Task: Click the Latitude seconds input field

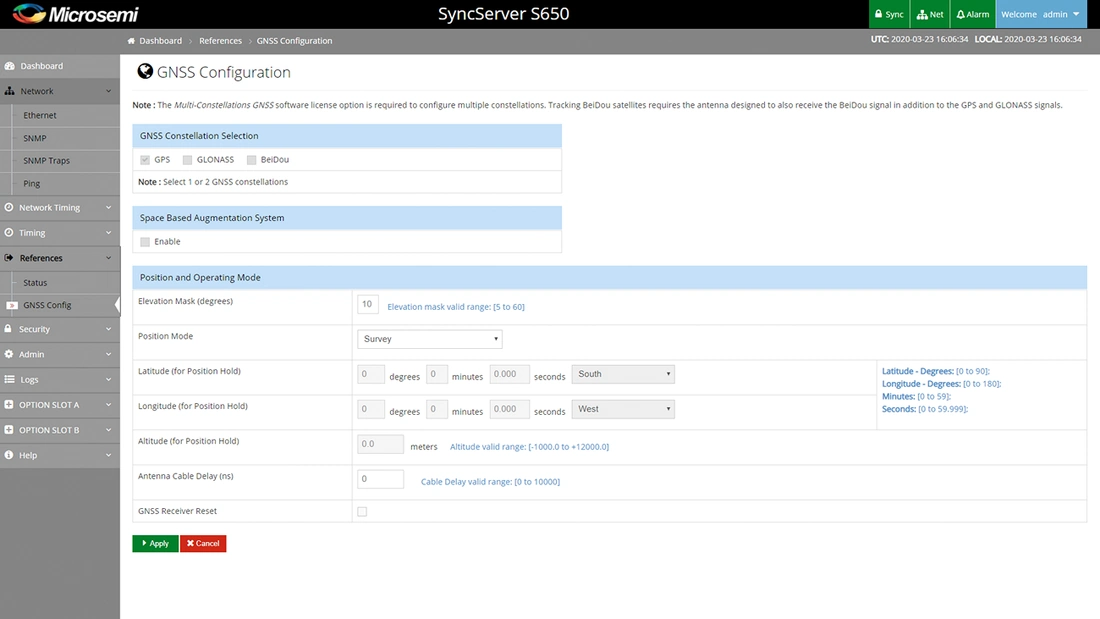Action: click(x=509, y=374)
